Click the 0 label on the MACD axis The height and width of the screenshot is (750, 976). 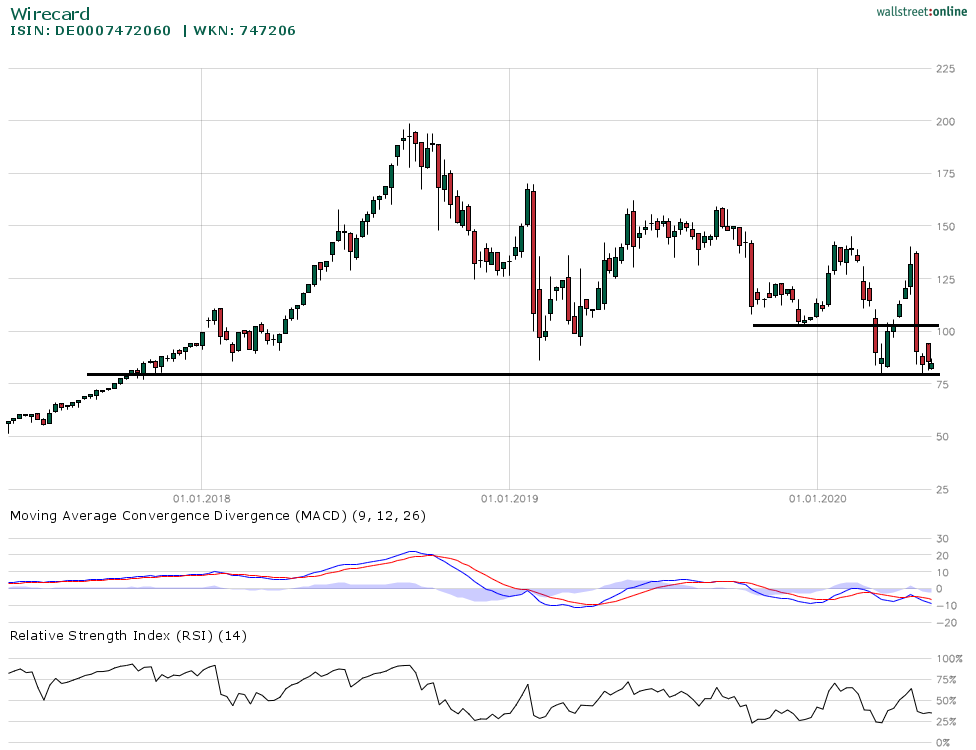pos(939,589)
